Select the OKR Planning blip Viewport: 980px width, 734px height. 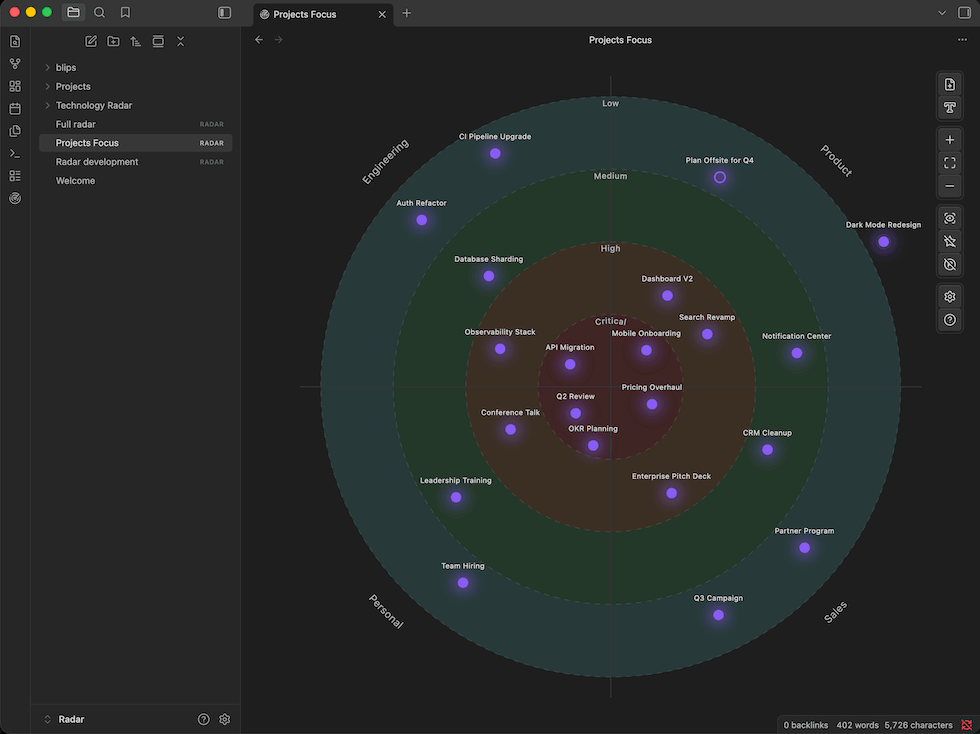click(x=593, y=445)
